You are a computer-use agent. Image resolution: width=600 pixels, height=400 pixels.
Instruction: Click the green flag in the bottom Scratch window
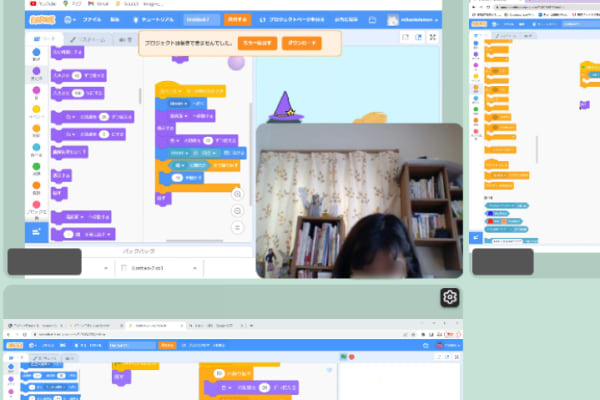pyautogui.click(x=342, y=356)
